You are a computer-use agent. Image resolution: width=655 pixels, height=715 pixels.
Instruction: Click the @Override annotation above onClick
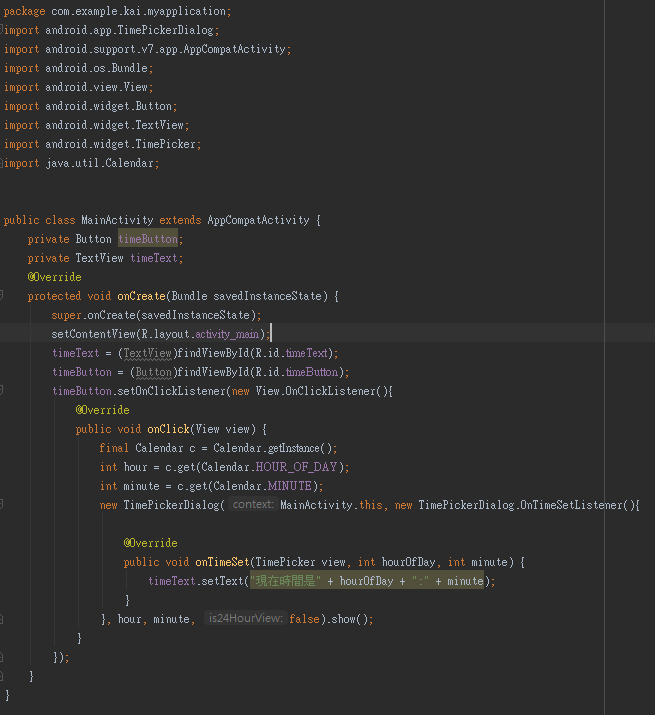(x=102, y=410)
